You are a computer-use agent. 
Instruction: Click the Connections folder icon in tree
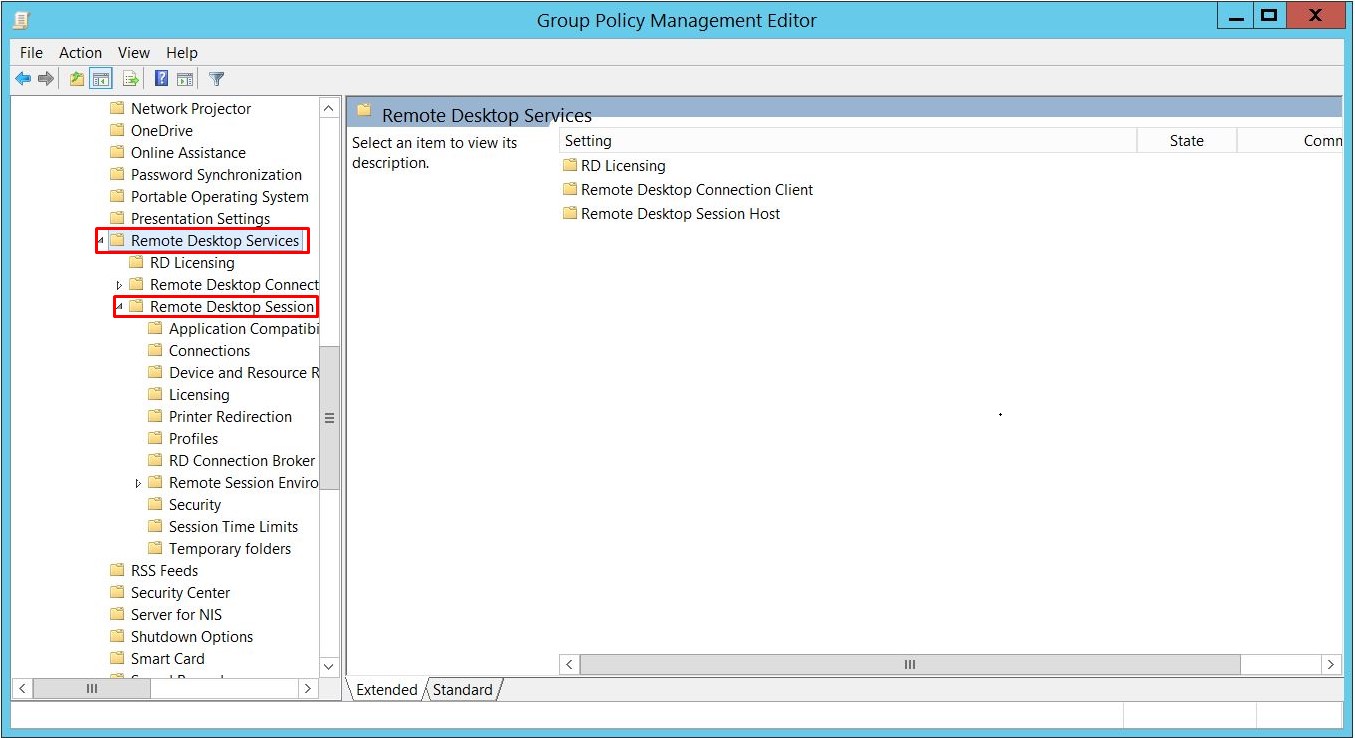point(155,350)
